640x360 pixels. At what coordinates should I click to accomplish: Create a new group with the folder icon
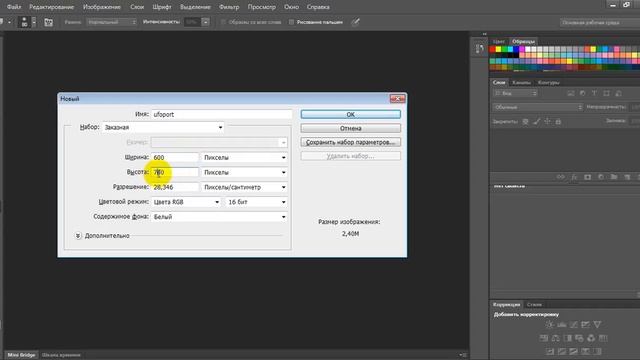(614, 177)
